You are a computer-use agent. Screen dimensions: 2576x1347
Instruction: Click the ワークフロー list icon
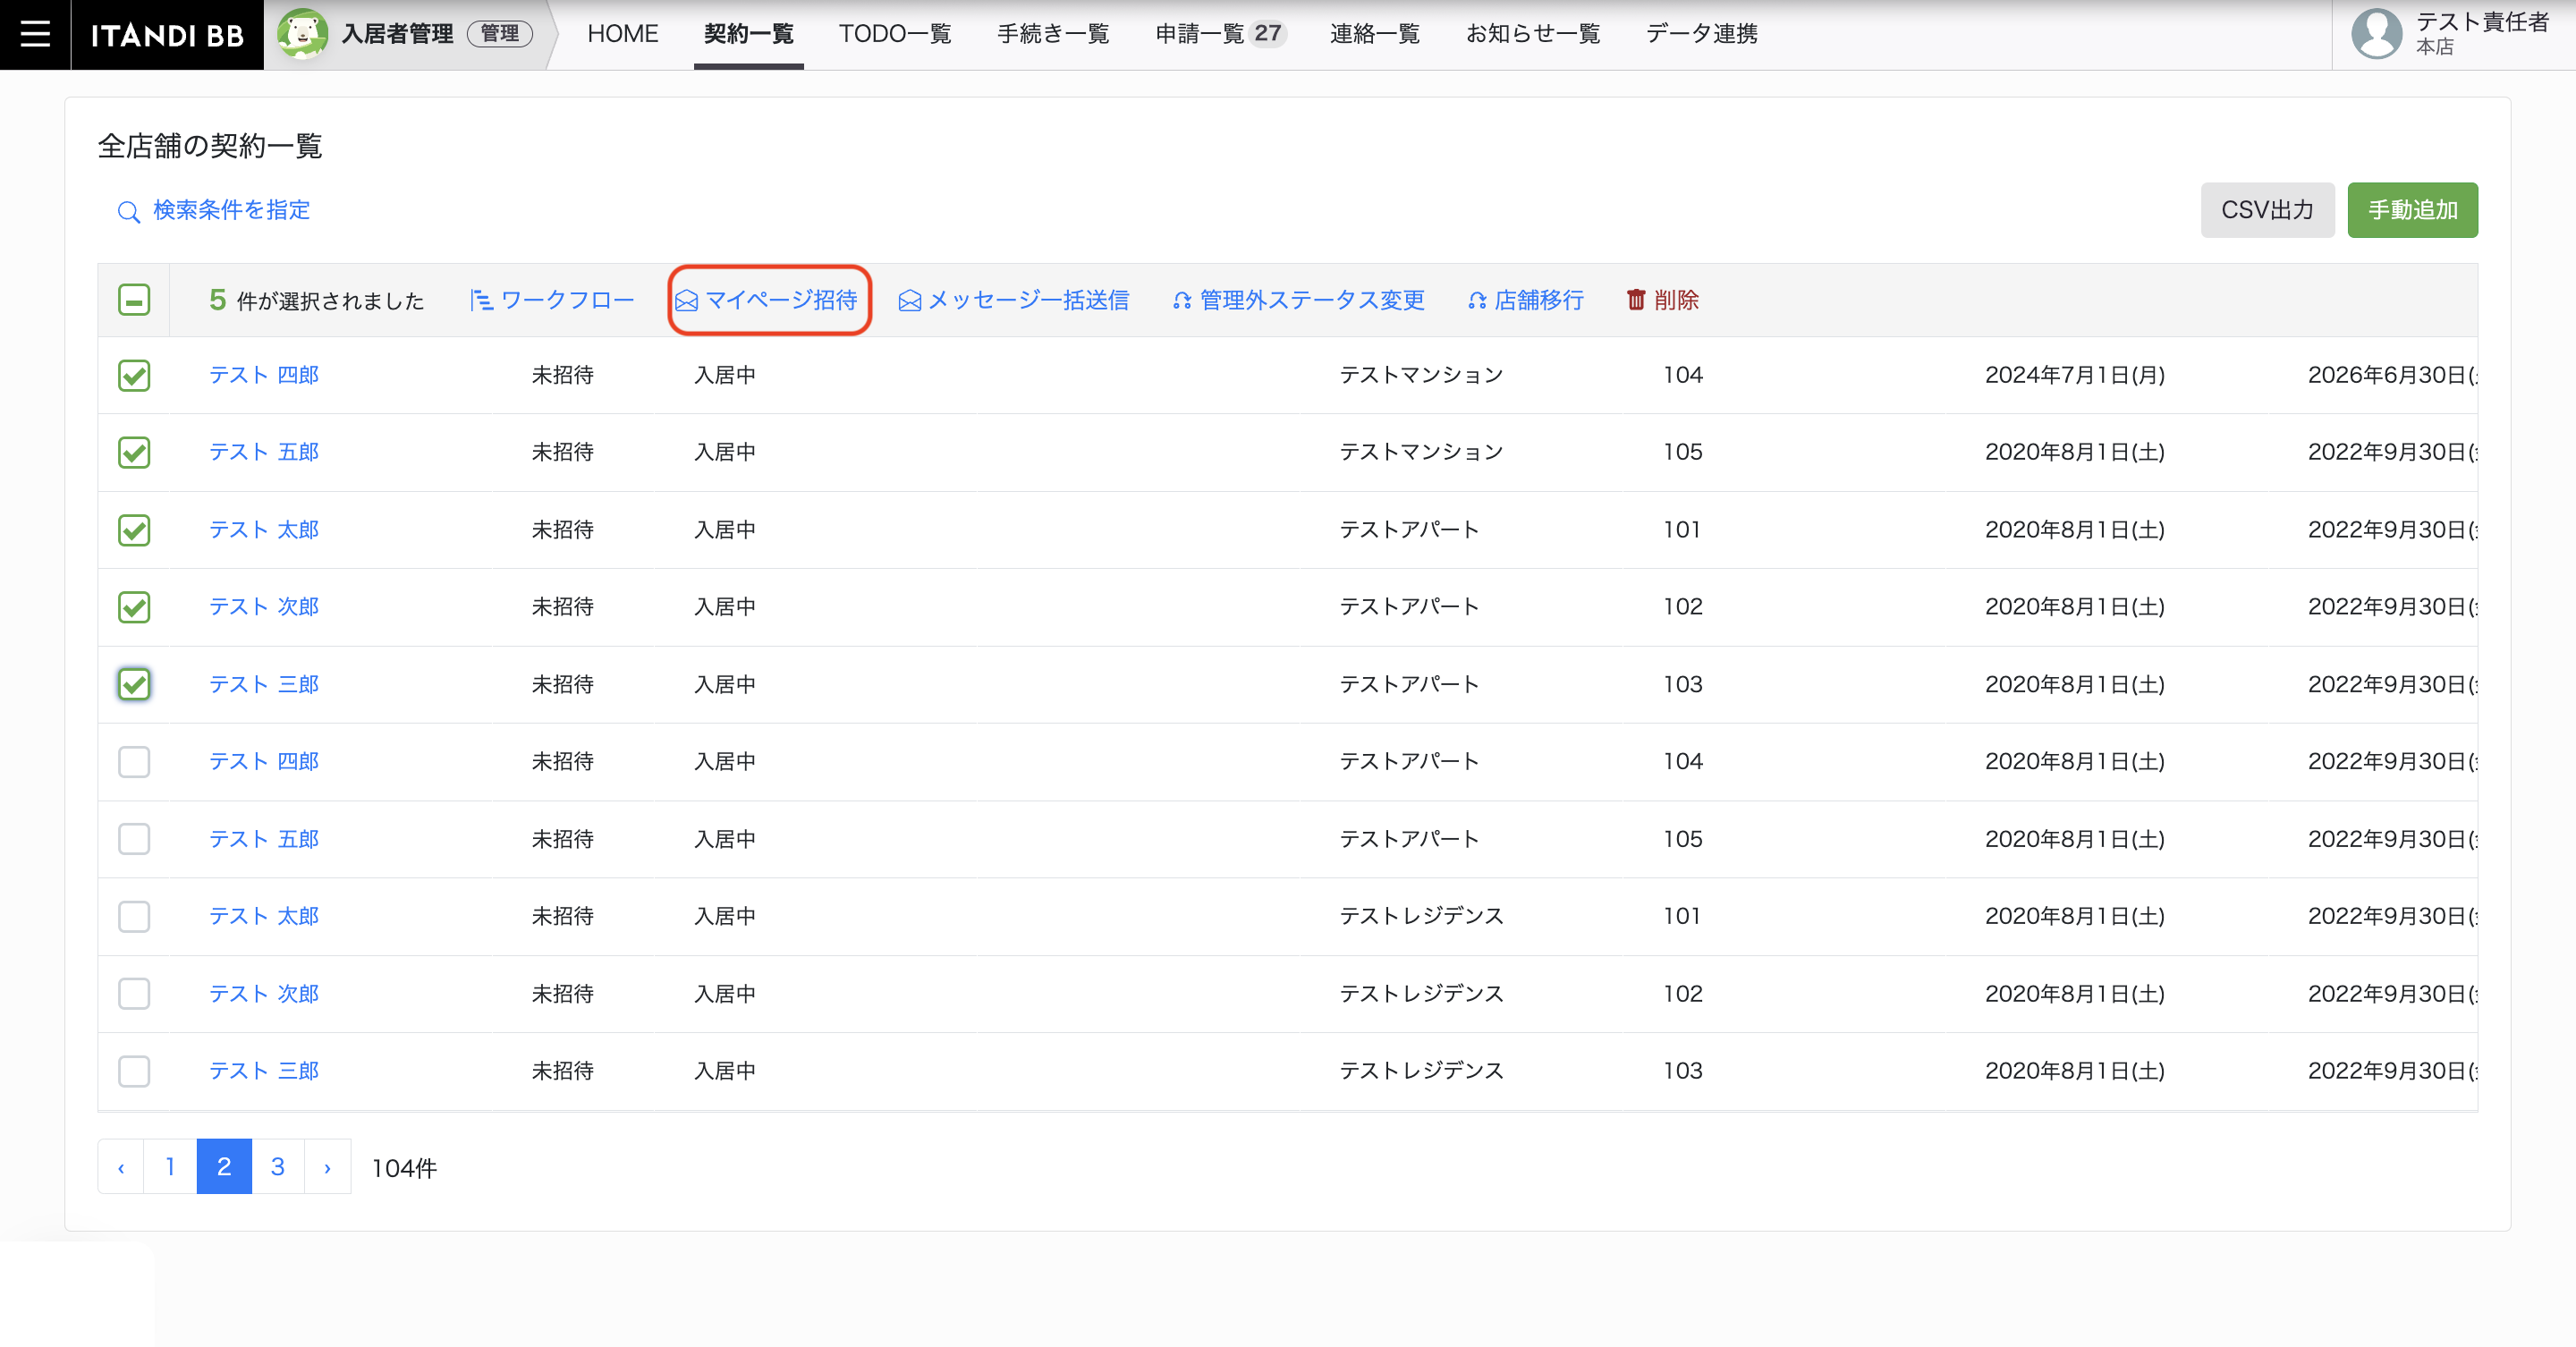coord(481,300)
